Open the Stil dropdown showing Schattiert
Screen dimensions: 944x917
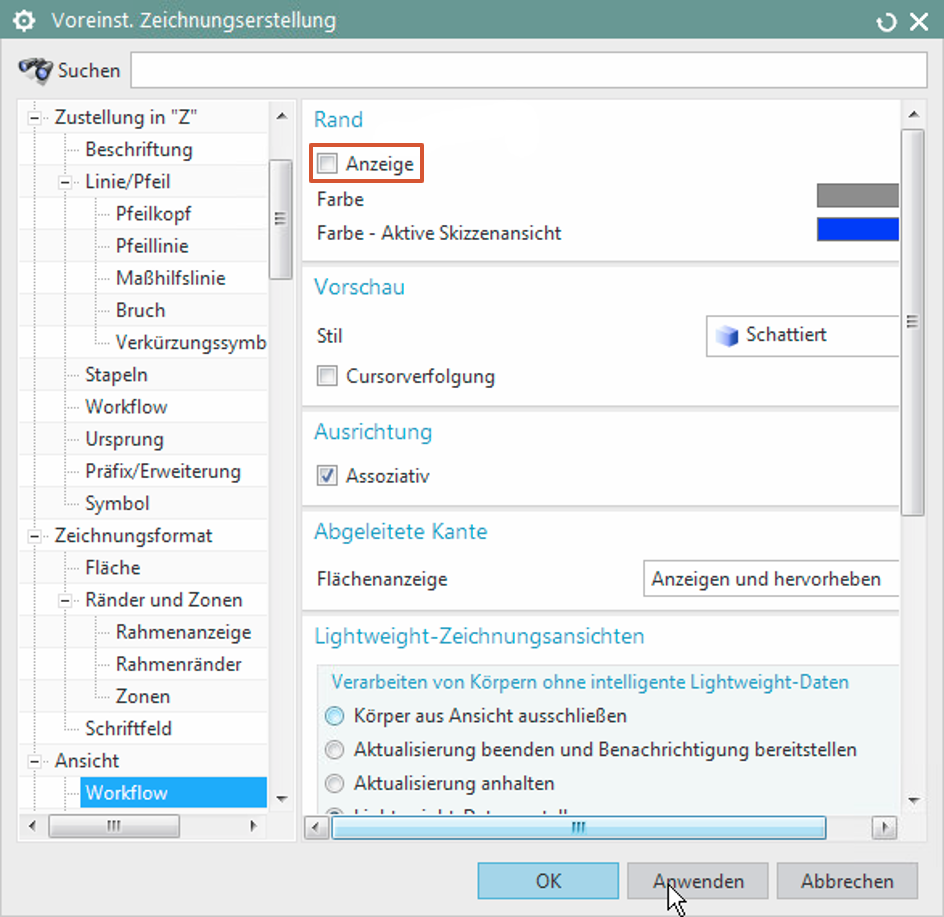coord(802,335)
